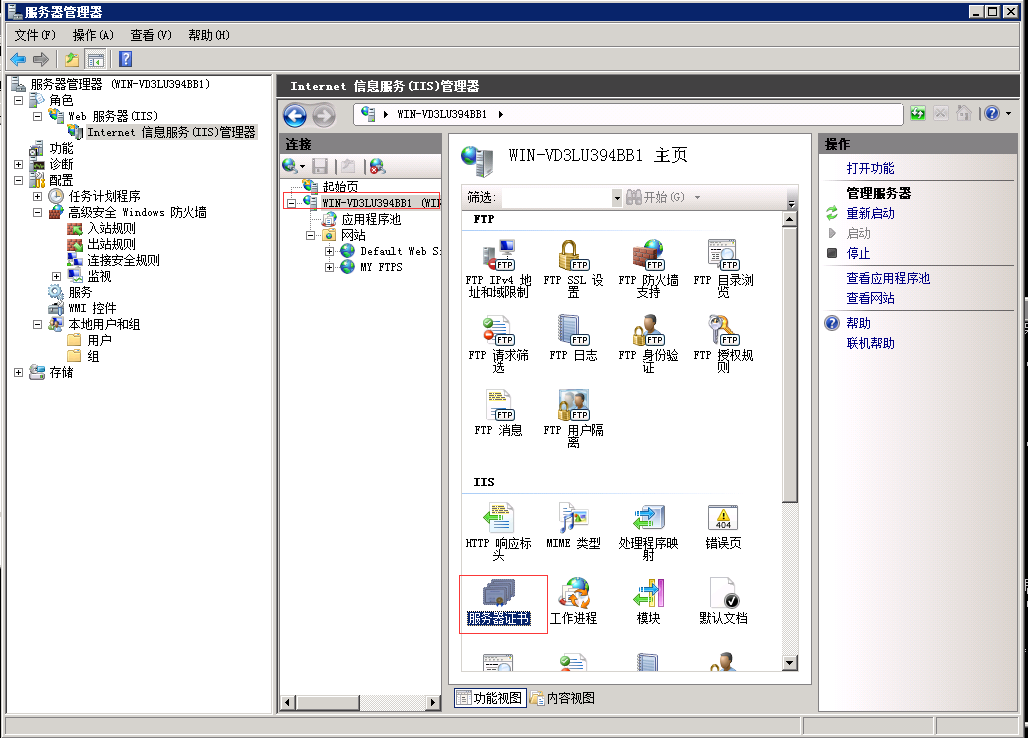The image size is (1028, 738).
Task: Open server certificates (服务器证书)
Action: pyautogui.click(x=498, y=602)
